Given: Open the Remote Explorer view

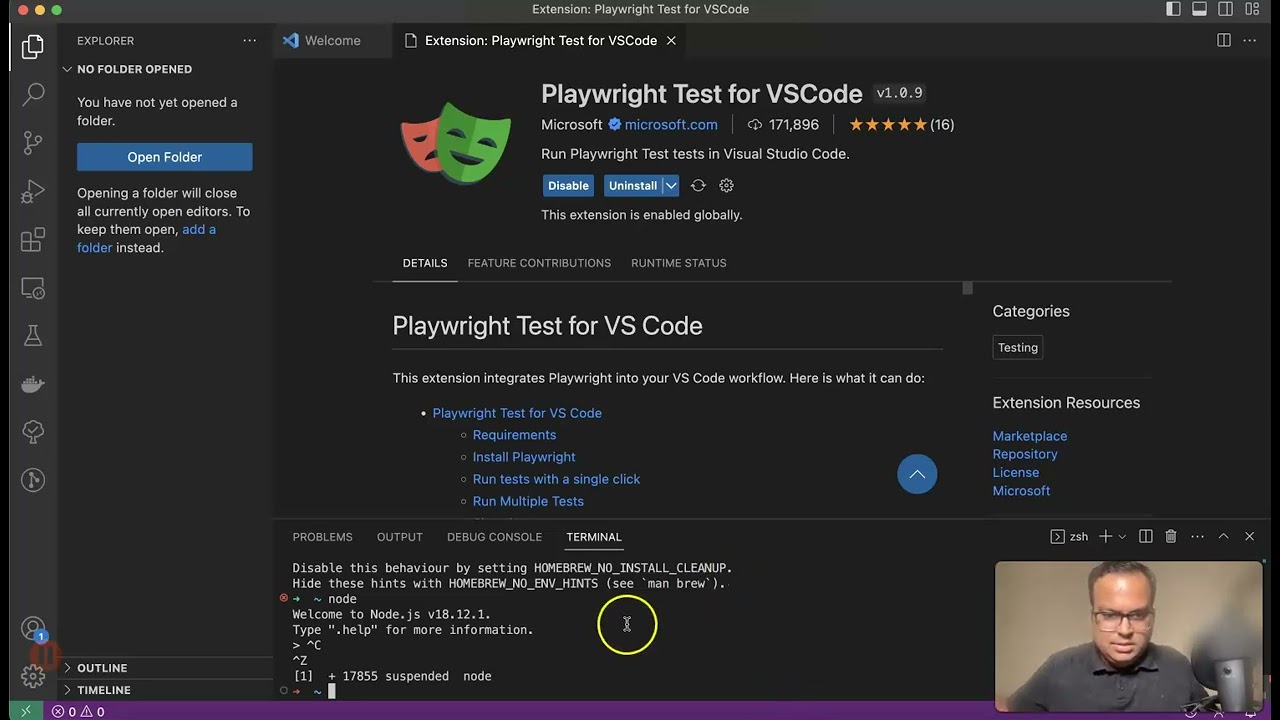Looking at the screenshot, I should [33, 288].
